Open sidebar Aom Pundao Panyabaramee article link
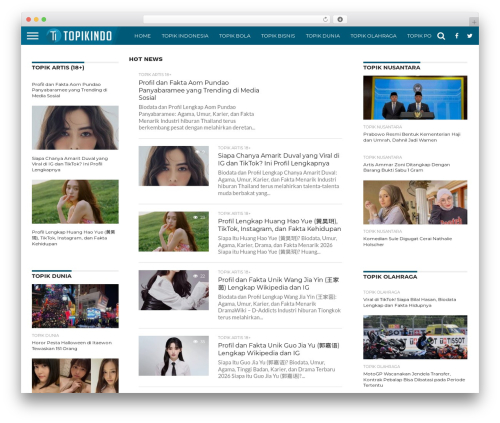 pos(69,90)
